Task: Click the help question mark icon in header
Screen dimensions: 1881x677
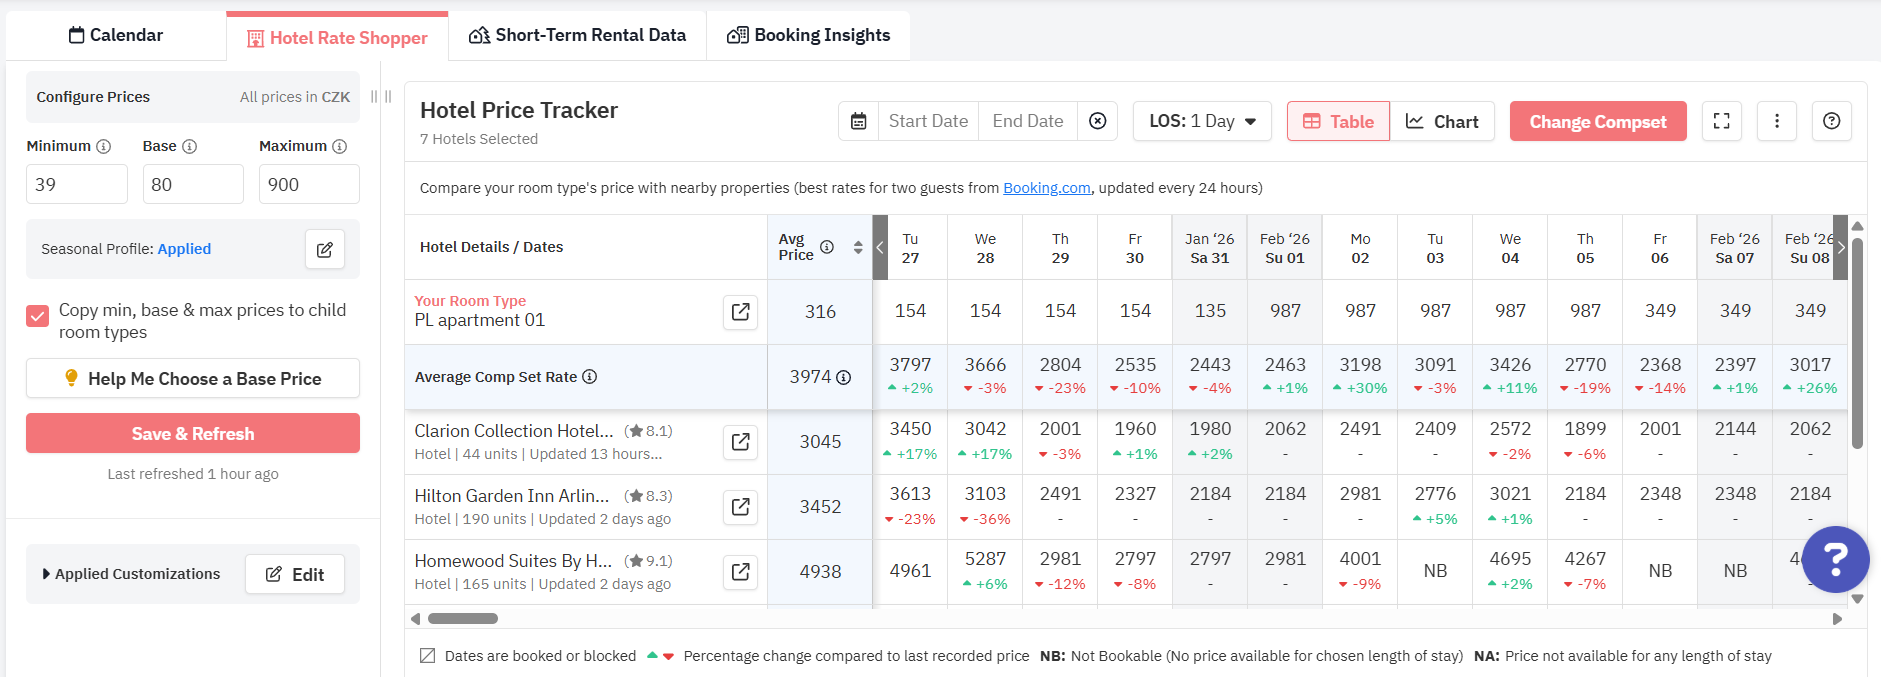Action: tap(1831, 121)
